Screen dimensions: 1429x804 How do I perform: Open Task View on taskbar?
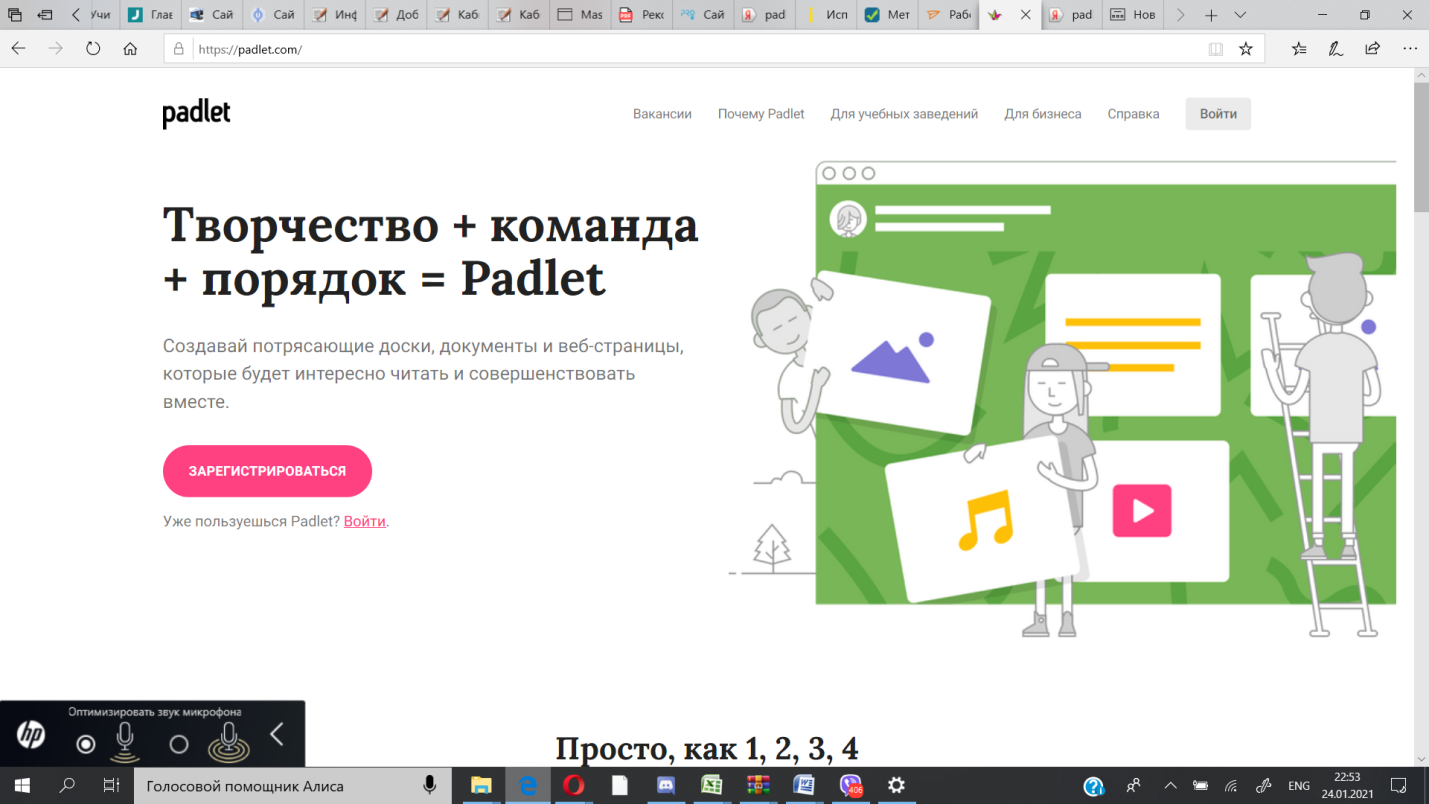click(112, 786)
